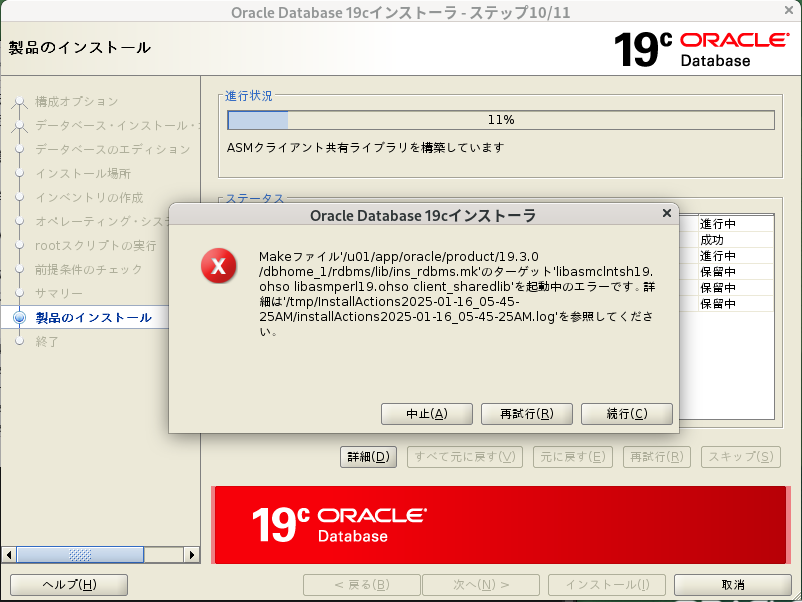
Task: Click the 中止(A) abort button
Action: 427,414
